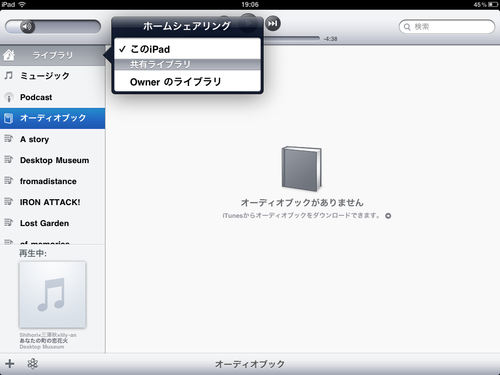Click the 検索 search field
Viewport: 500px width, 375px height.
[447, 27]
